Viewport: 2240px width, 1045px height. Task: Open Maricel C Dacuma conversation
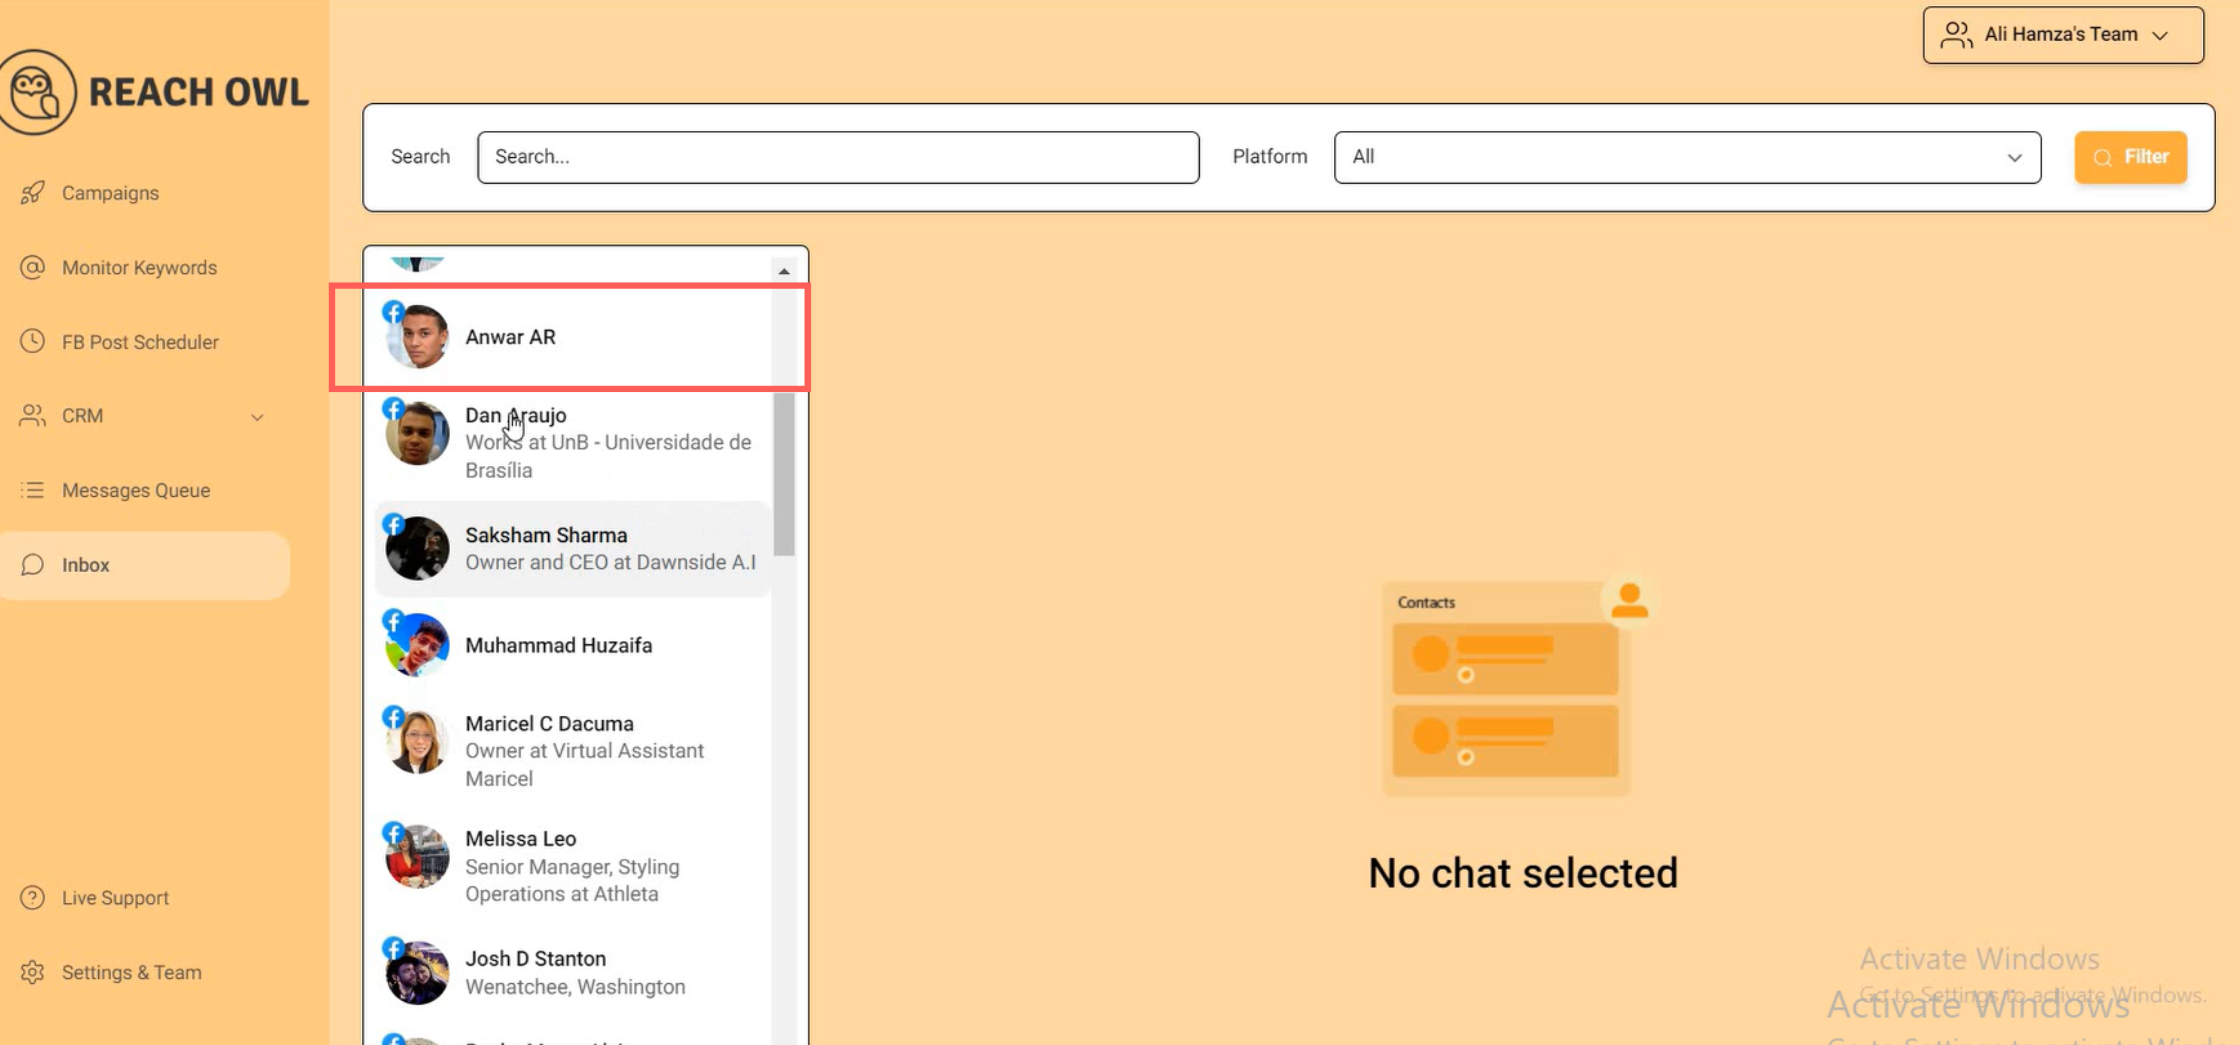[x=571, y=750]
